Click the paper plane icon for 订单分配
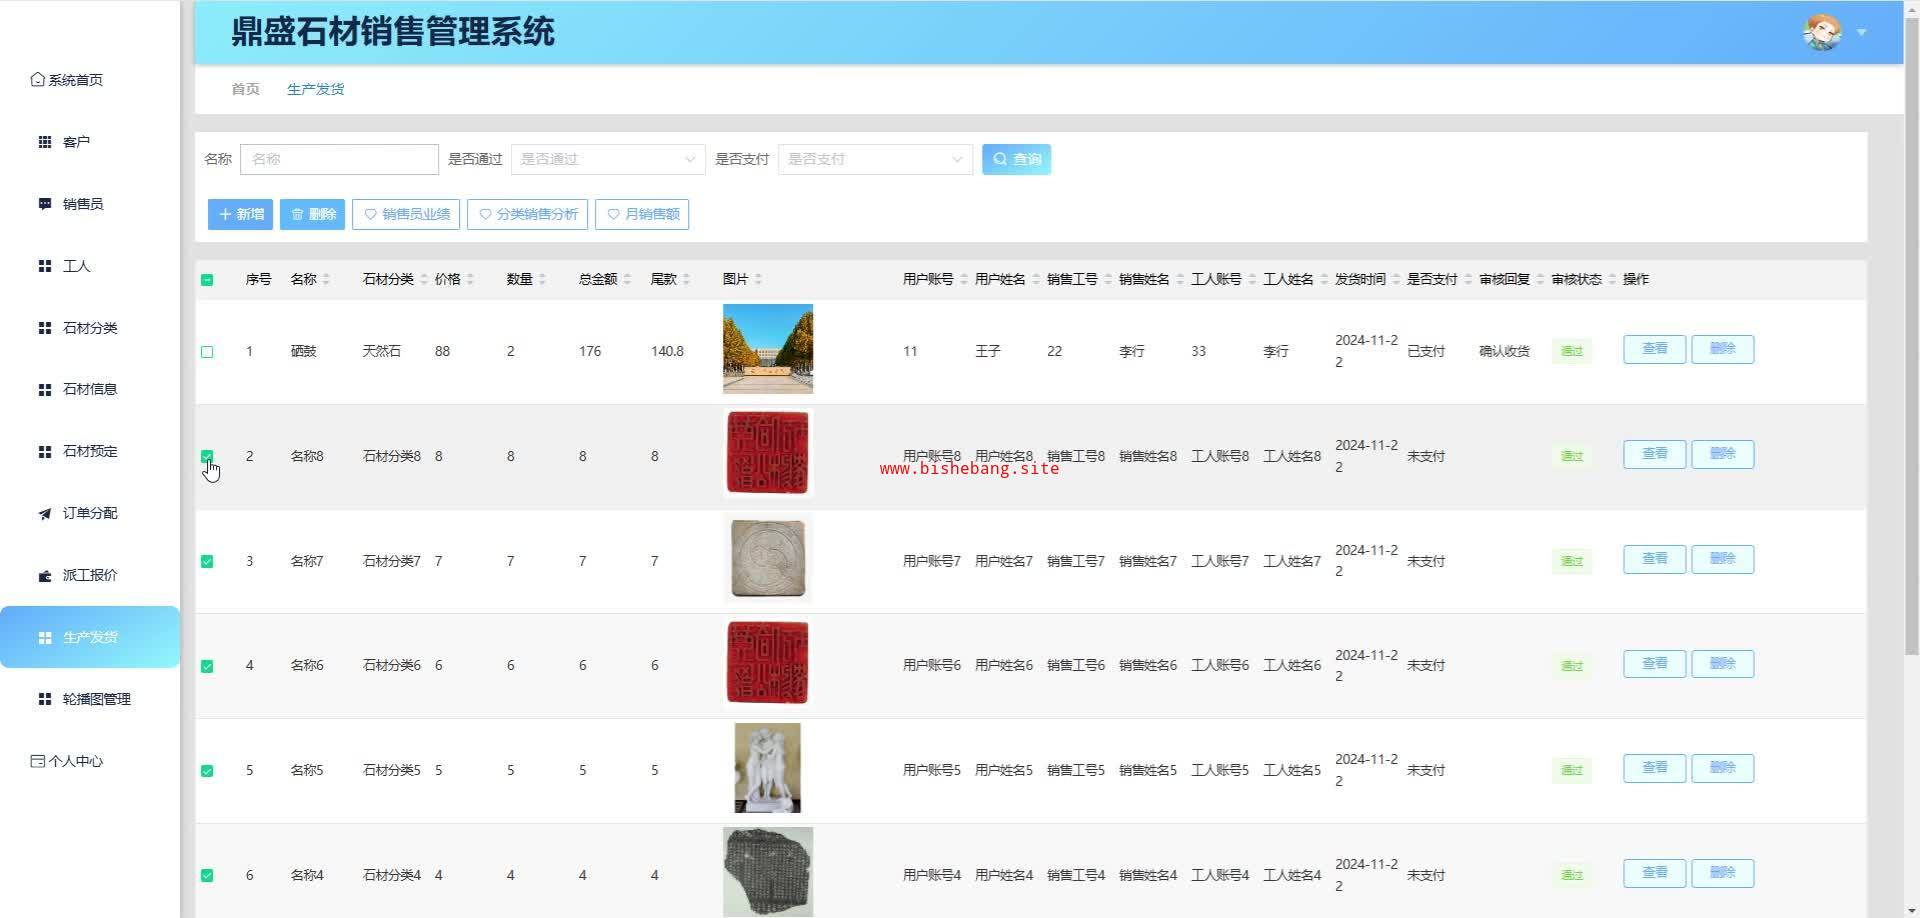 point(45,514)
